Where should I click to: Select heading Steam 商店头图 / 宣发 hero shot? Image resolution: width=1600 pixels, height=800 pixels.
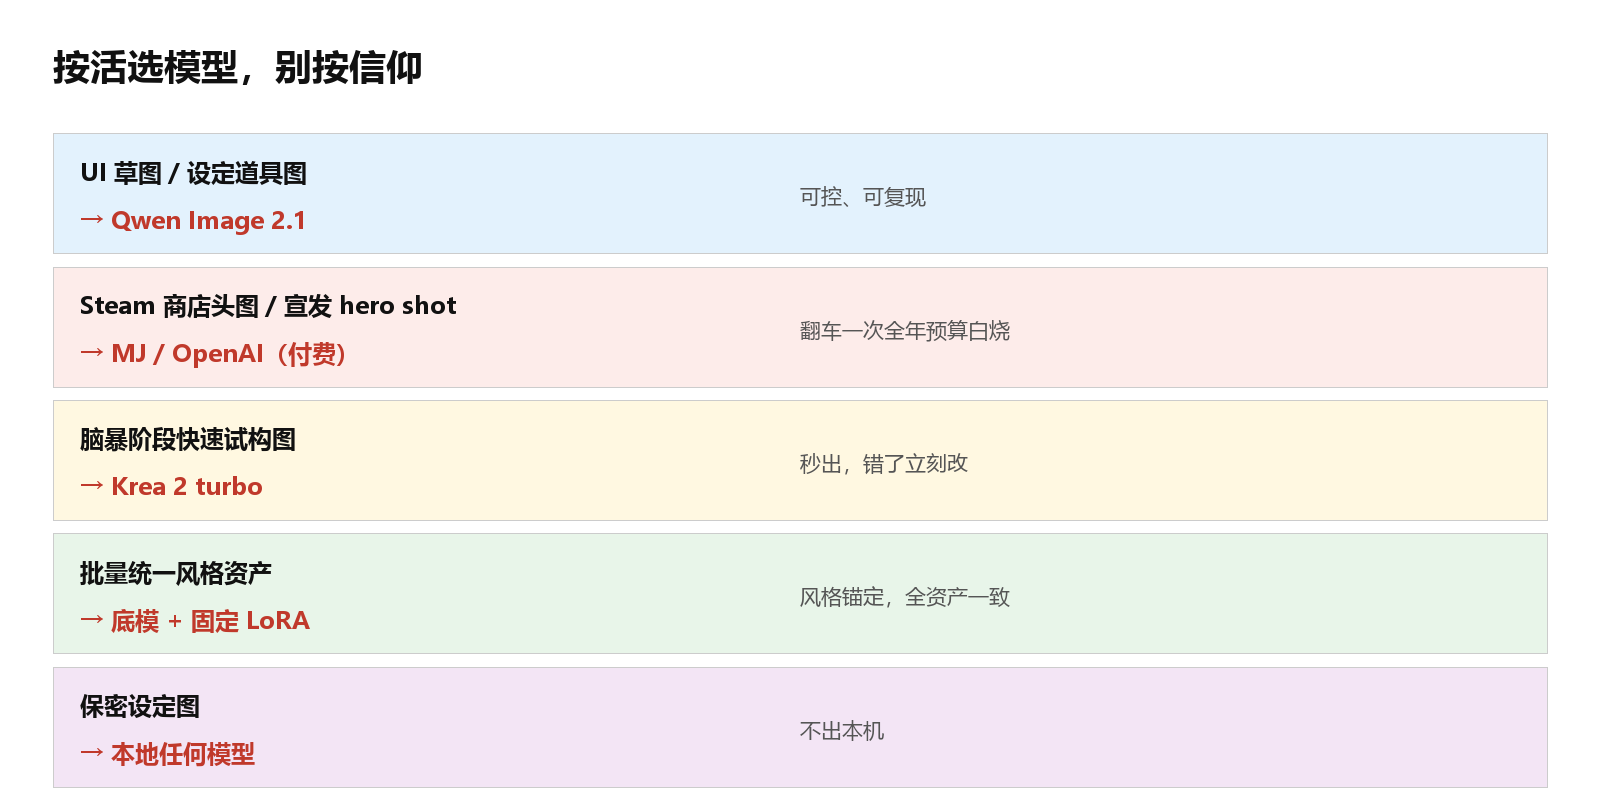[268, 306]
